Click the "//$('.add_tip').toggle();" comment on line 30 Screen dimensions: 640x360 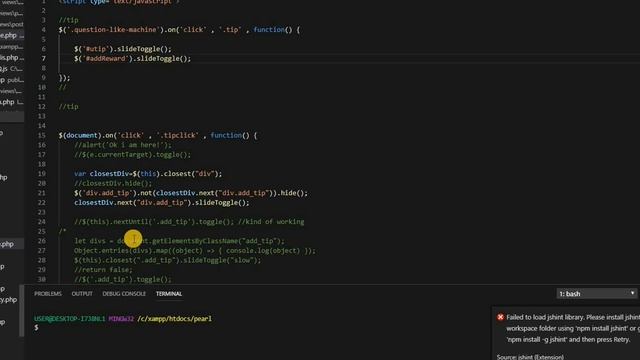(x=122, y=280)
